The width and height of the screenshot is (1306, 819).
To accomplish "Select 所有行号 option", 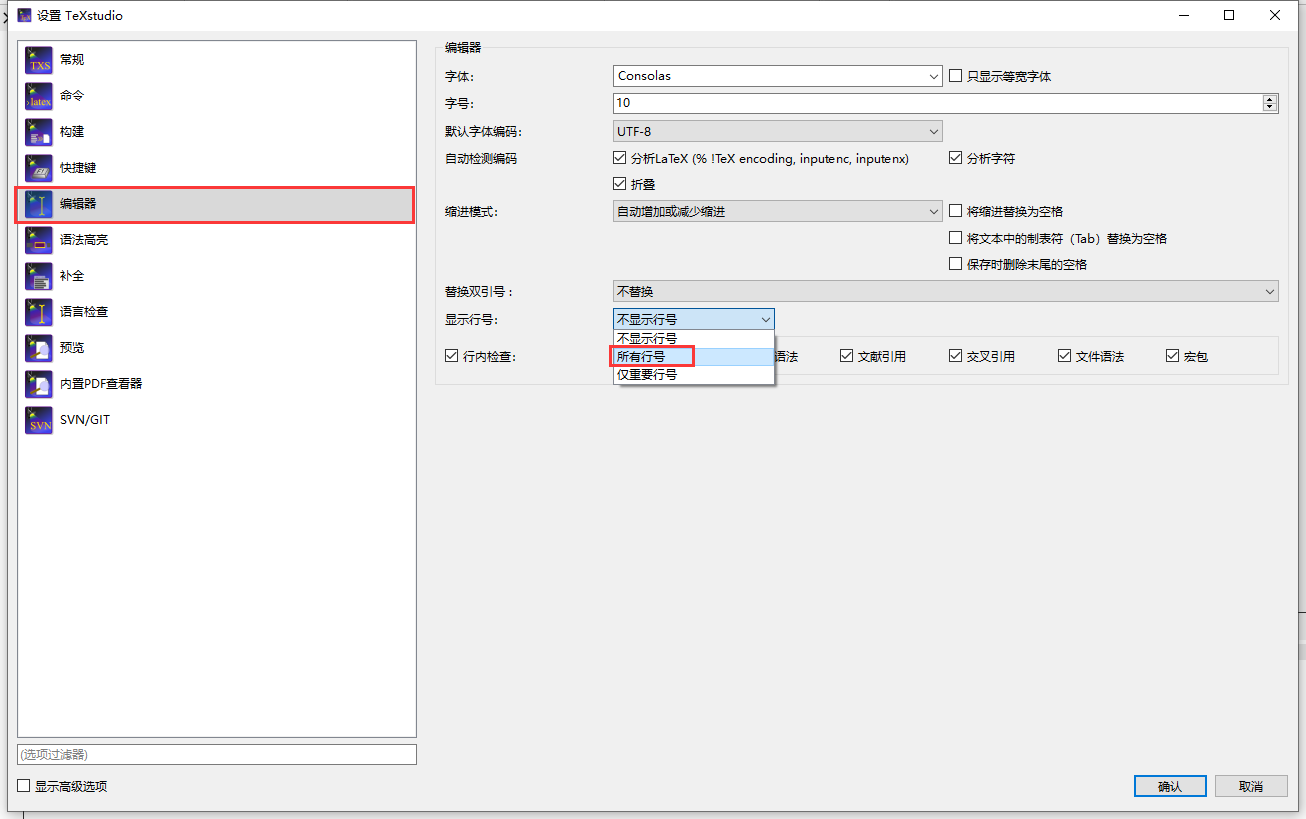I will tap(693, 356).
